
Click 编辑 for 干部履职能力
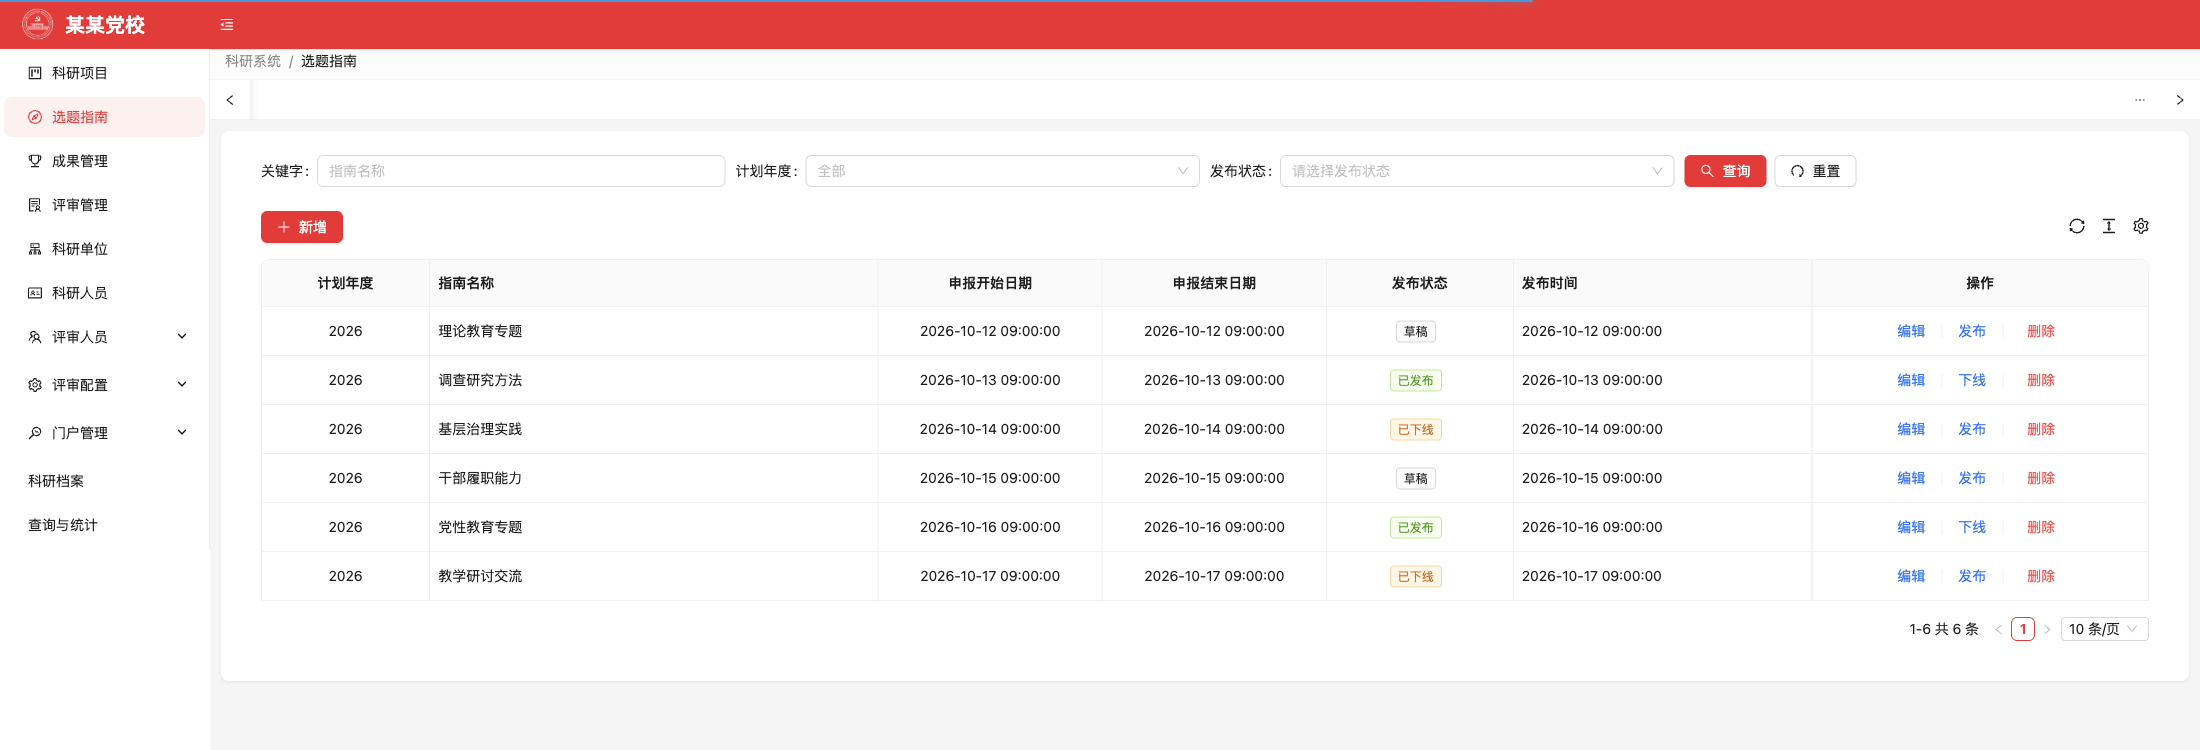tap(1911, 478)
